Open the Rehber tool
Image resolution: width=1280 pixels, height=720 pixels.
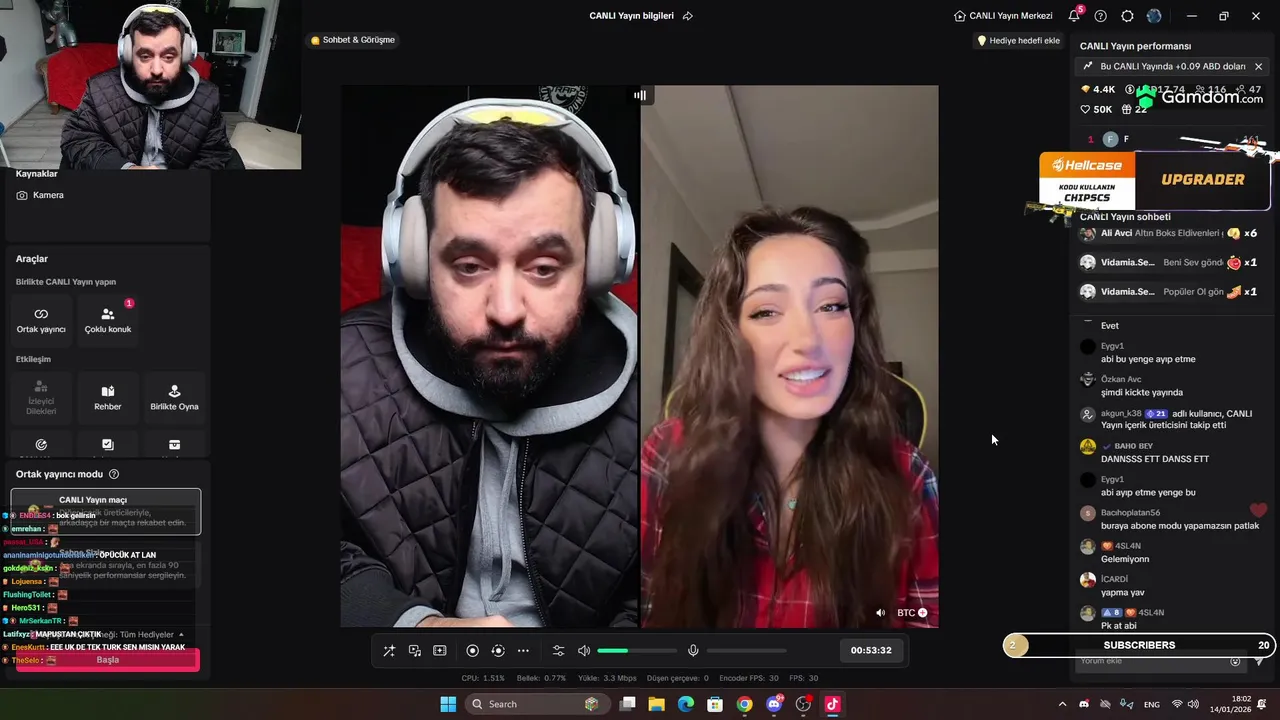[x=108, y=398]
